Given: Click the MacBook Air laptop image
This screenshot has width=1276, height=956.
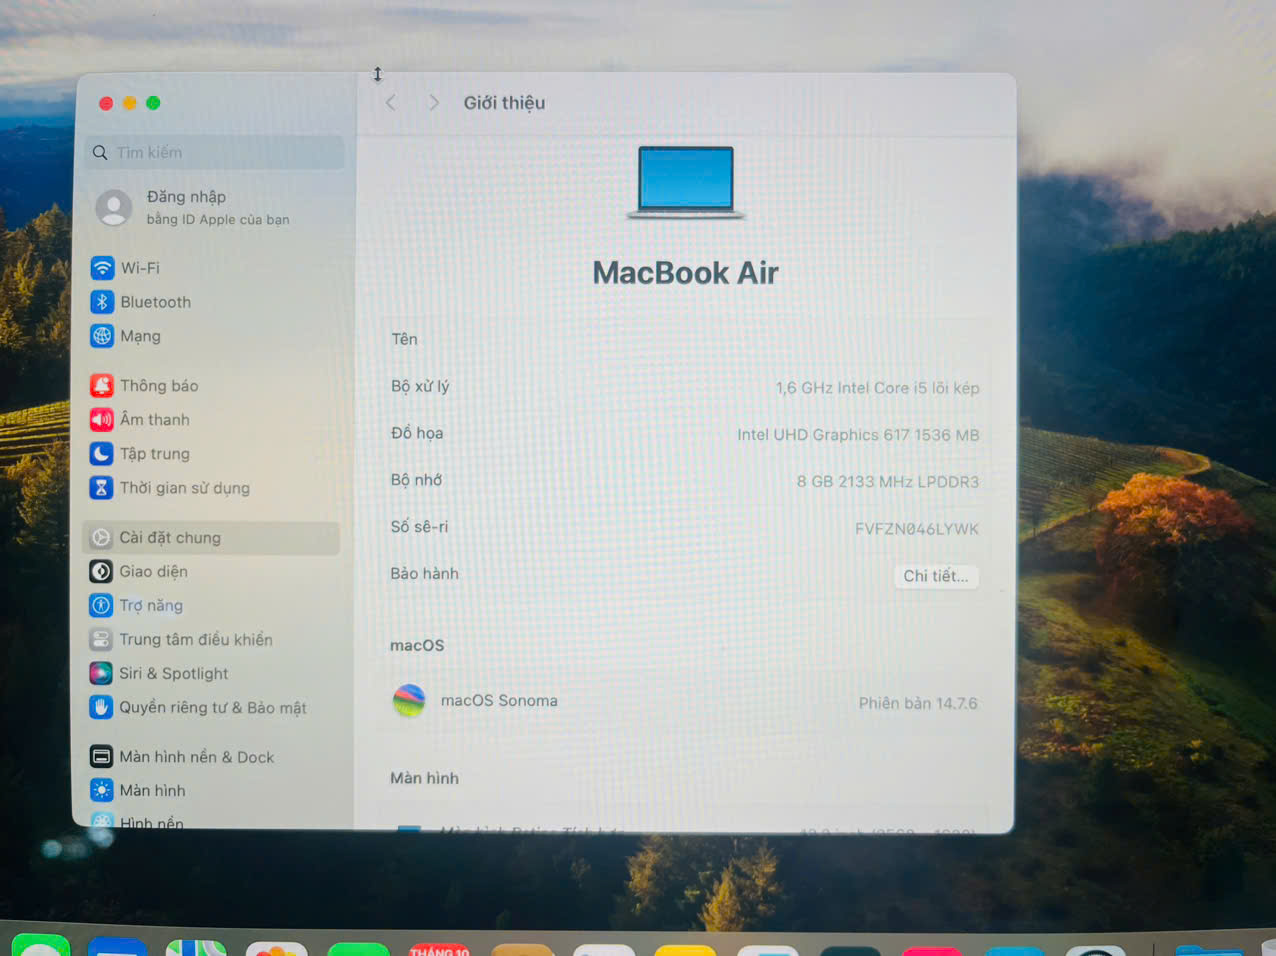Looking at the screenshot, I should coord(686,182).
